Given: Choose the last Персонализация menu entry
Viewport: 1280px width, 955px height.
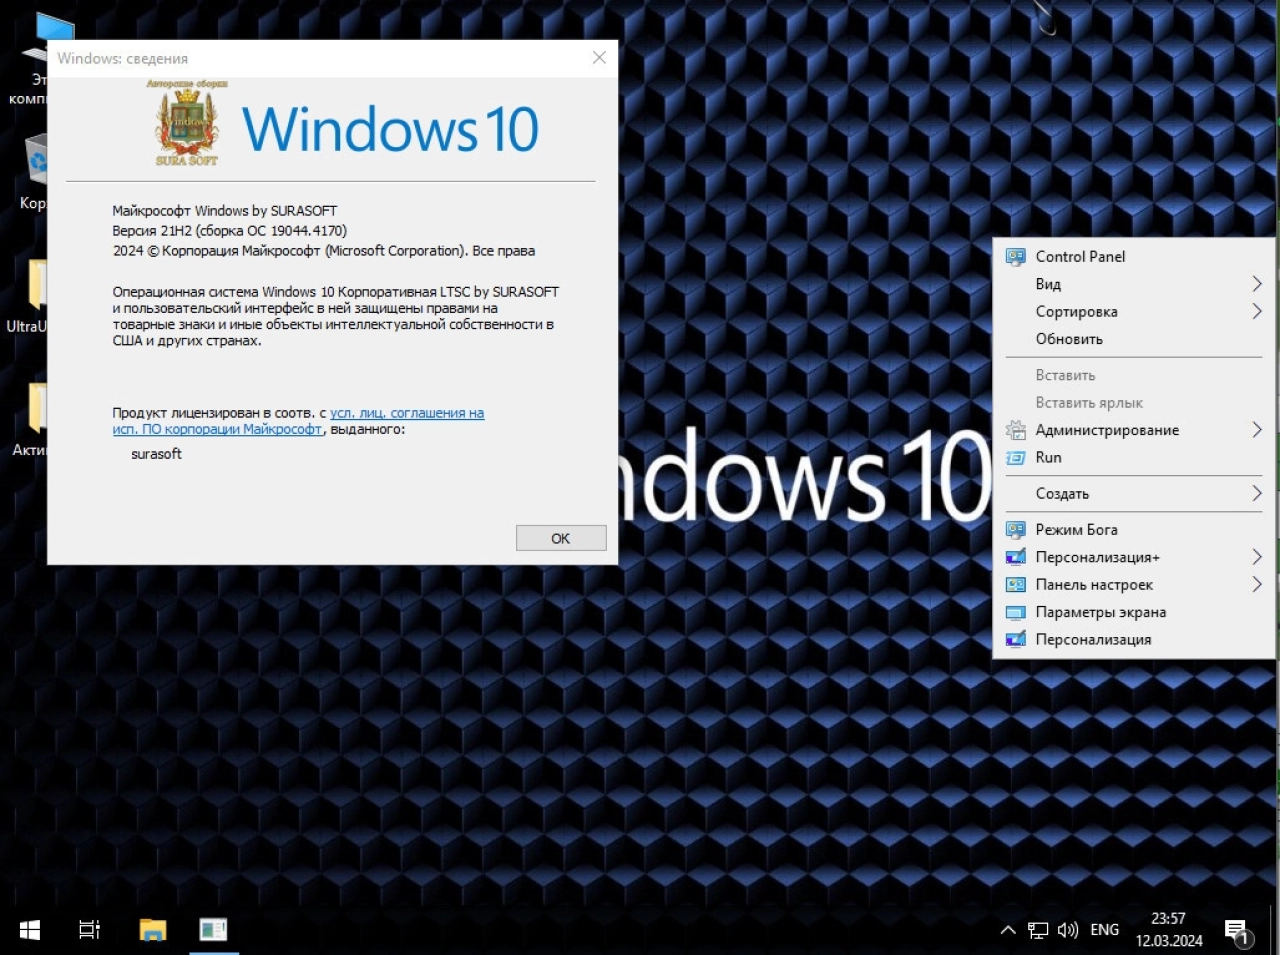Looking at the screenshot, I should [1134, 639].
